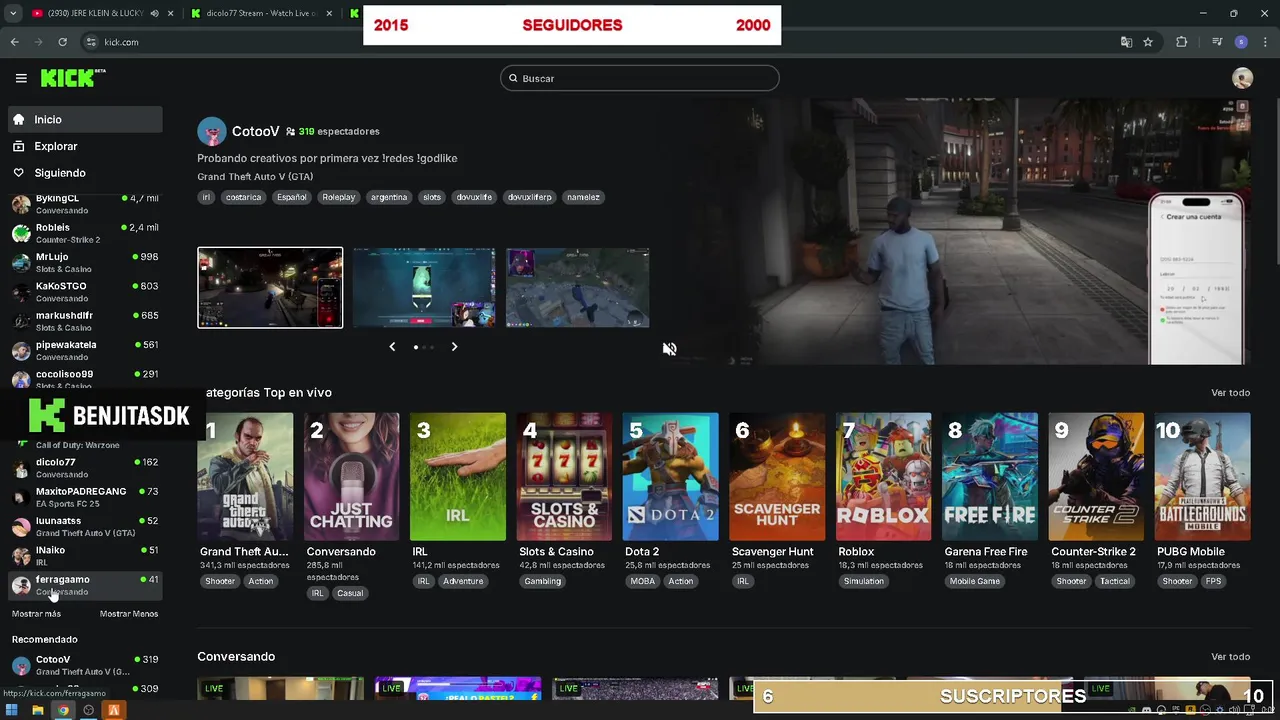The height and width of the screenshot is (720, 1280).
Task: Click MaxitoPADREGANG avatar in sidebar
Action: pos(21,497)
